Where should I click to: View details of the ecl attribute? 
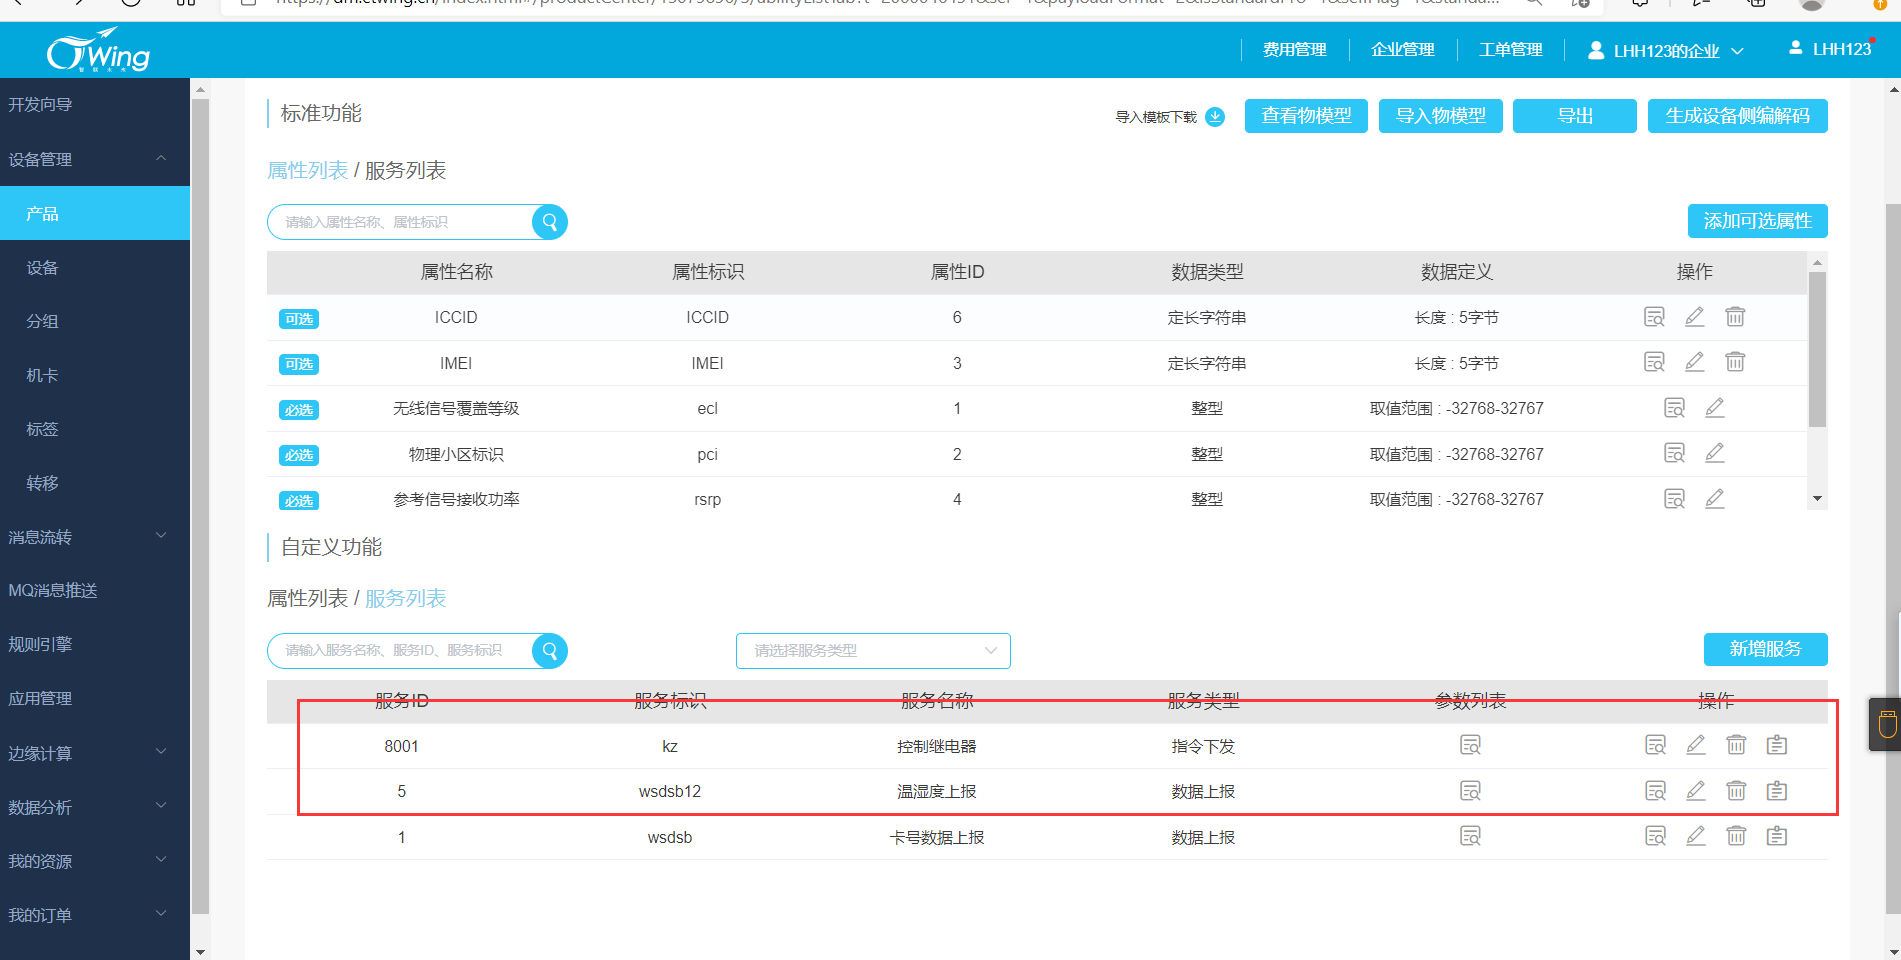(1675, 408)
